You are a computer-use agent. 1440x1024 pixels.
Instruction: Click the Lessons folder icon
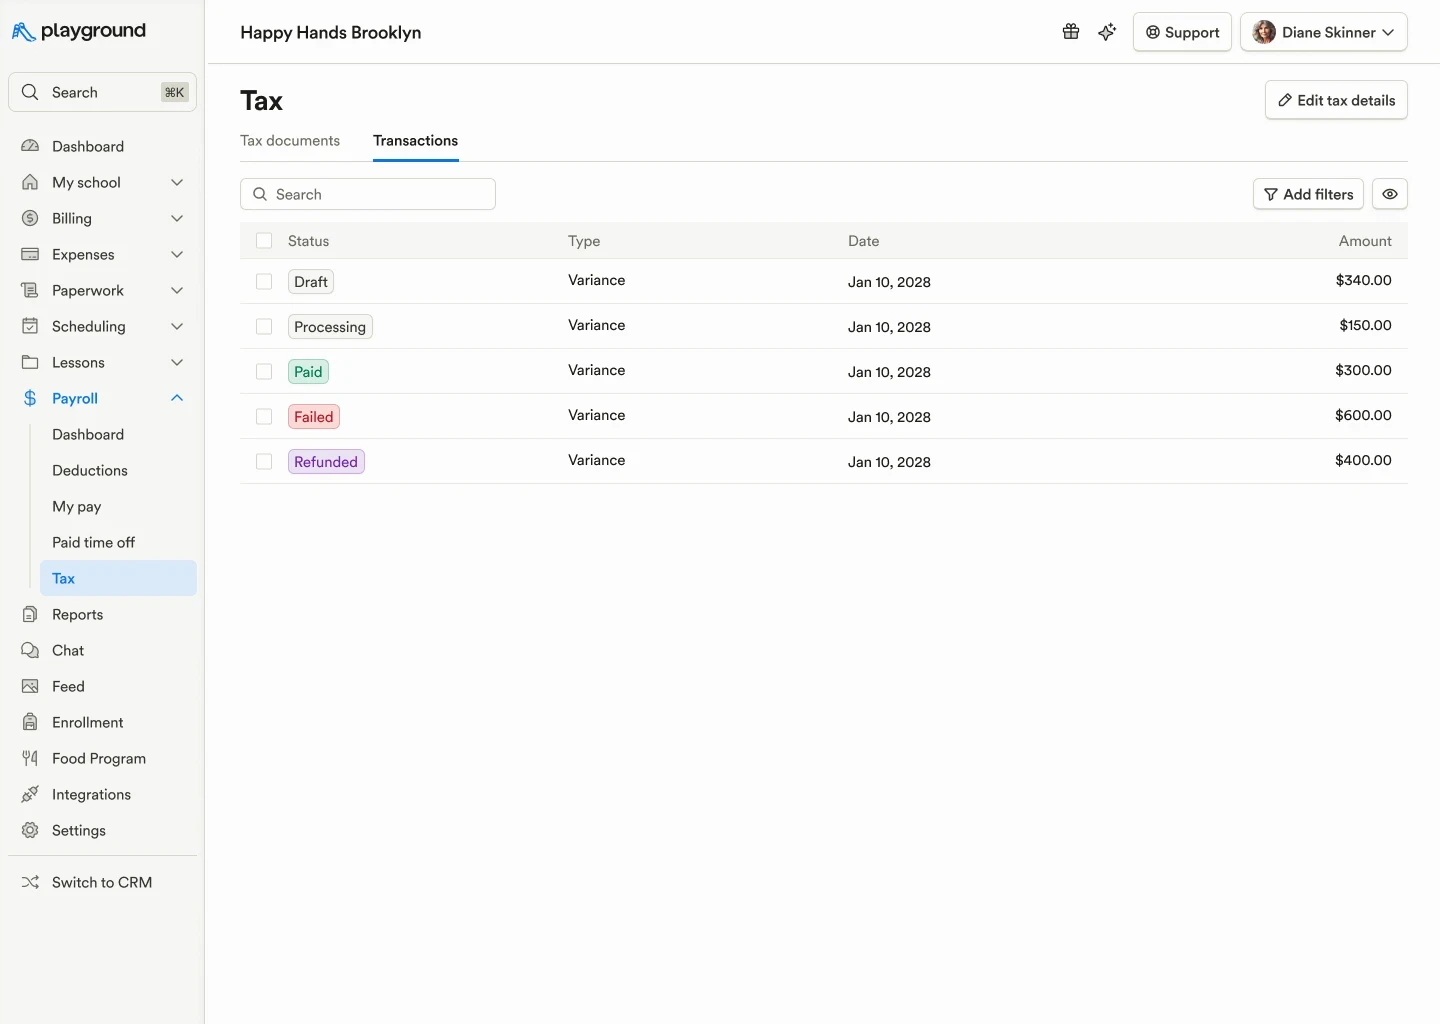pyautogui.click(x=30, y=362)
